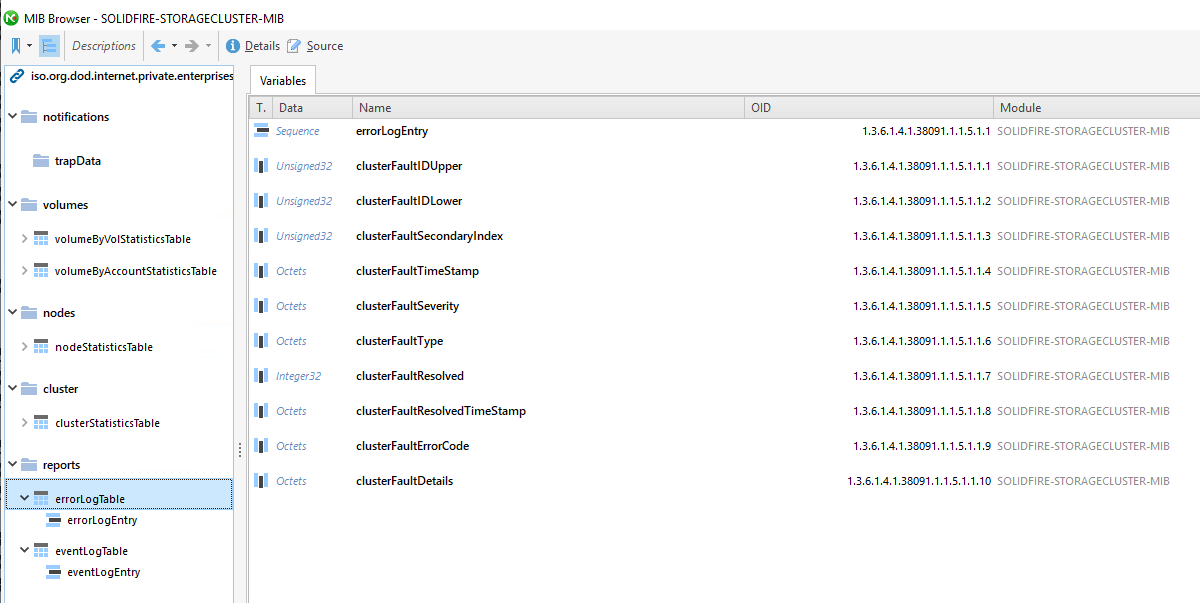Click eventLogTable table icon
1200x603 pixels.
(41, 551)
